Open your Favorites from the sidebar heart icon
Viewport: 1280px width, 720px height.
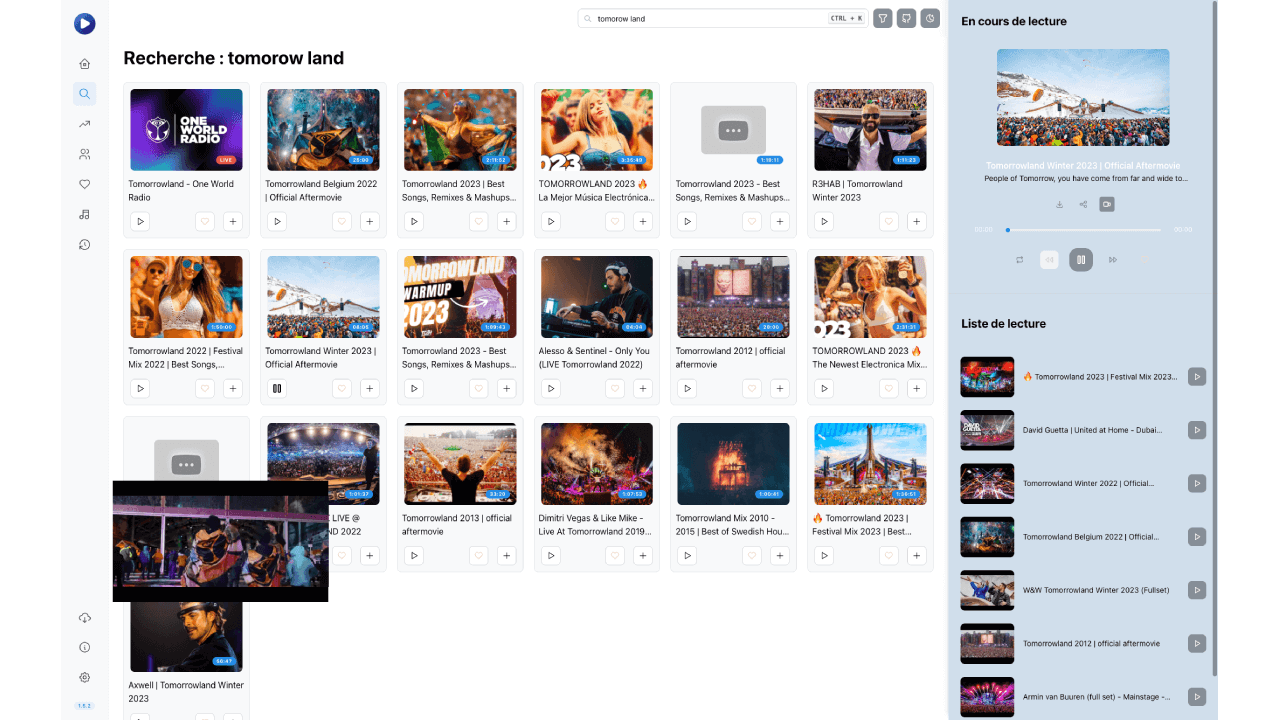click(85, 183)
